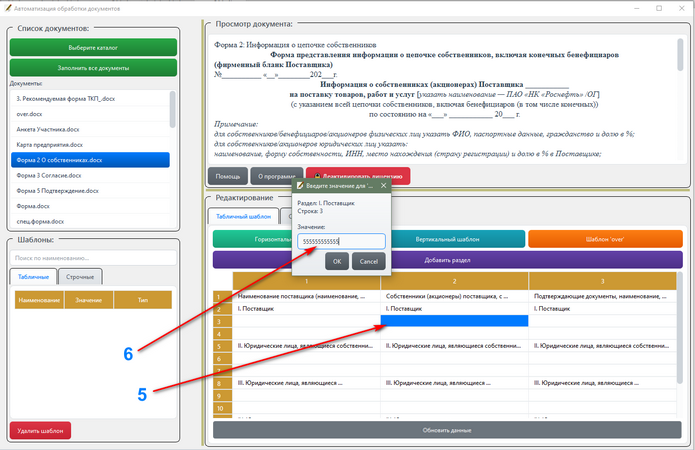The width and height of the screenshot is (695, 450).
Task: Click Наименование column header
Action: (x=39, y=300)
